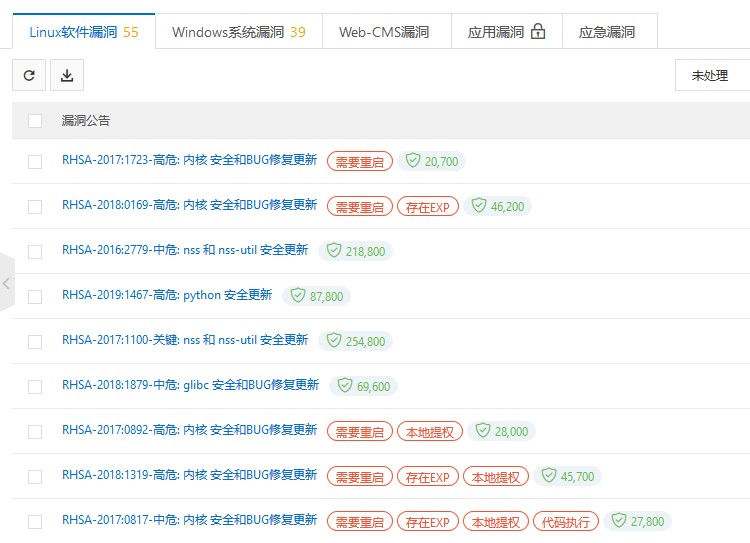Check the box for RHSA-2017:1723
The image size is (750, 543).
tap(35, 162)
